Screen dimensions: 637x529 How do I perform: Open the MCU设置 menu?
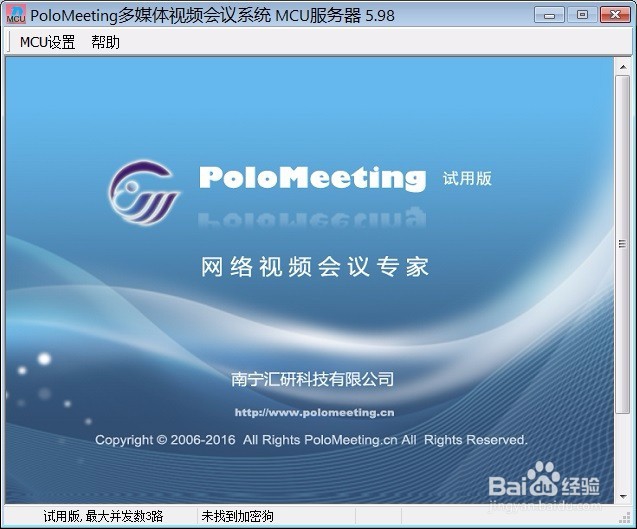(x=48, y=42)
